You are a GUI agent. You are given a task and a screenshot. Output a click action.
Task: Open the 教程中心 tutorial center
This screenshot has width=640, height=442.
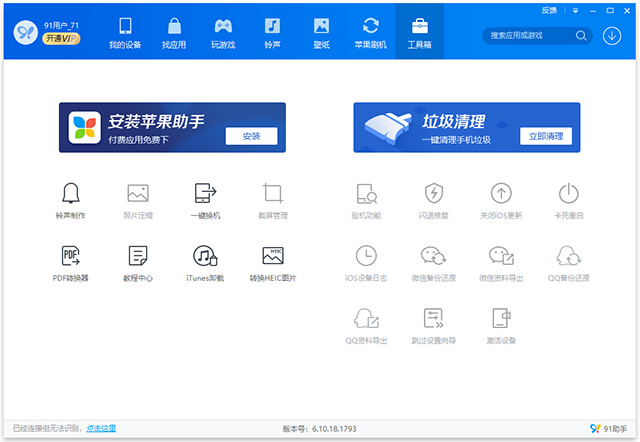(x=138, y=263)
